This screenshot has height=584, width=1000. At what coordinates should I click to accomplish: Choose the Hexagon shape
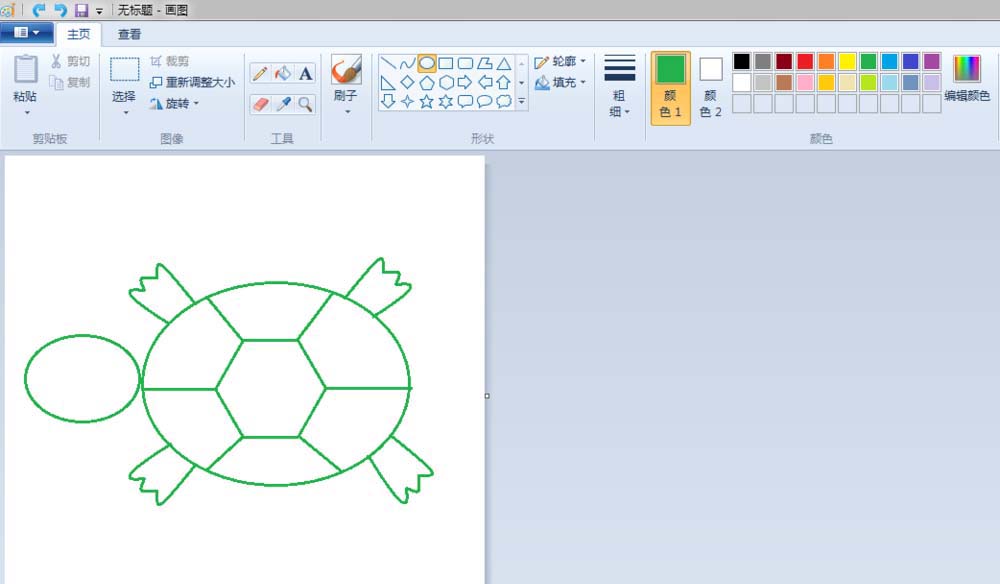(446, 82)
